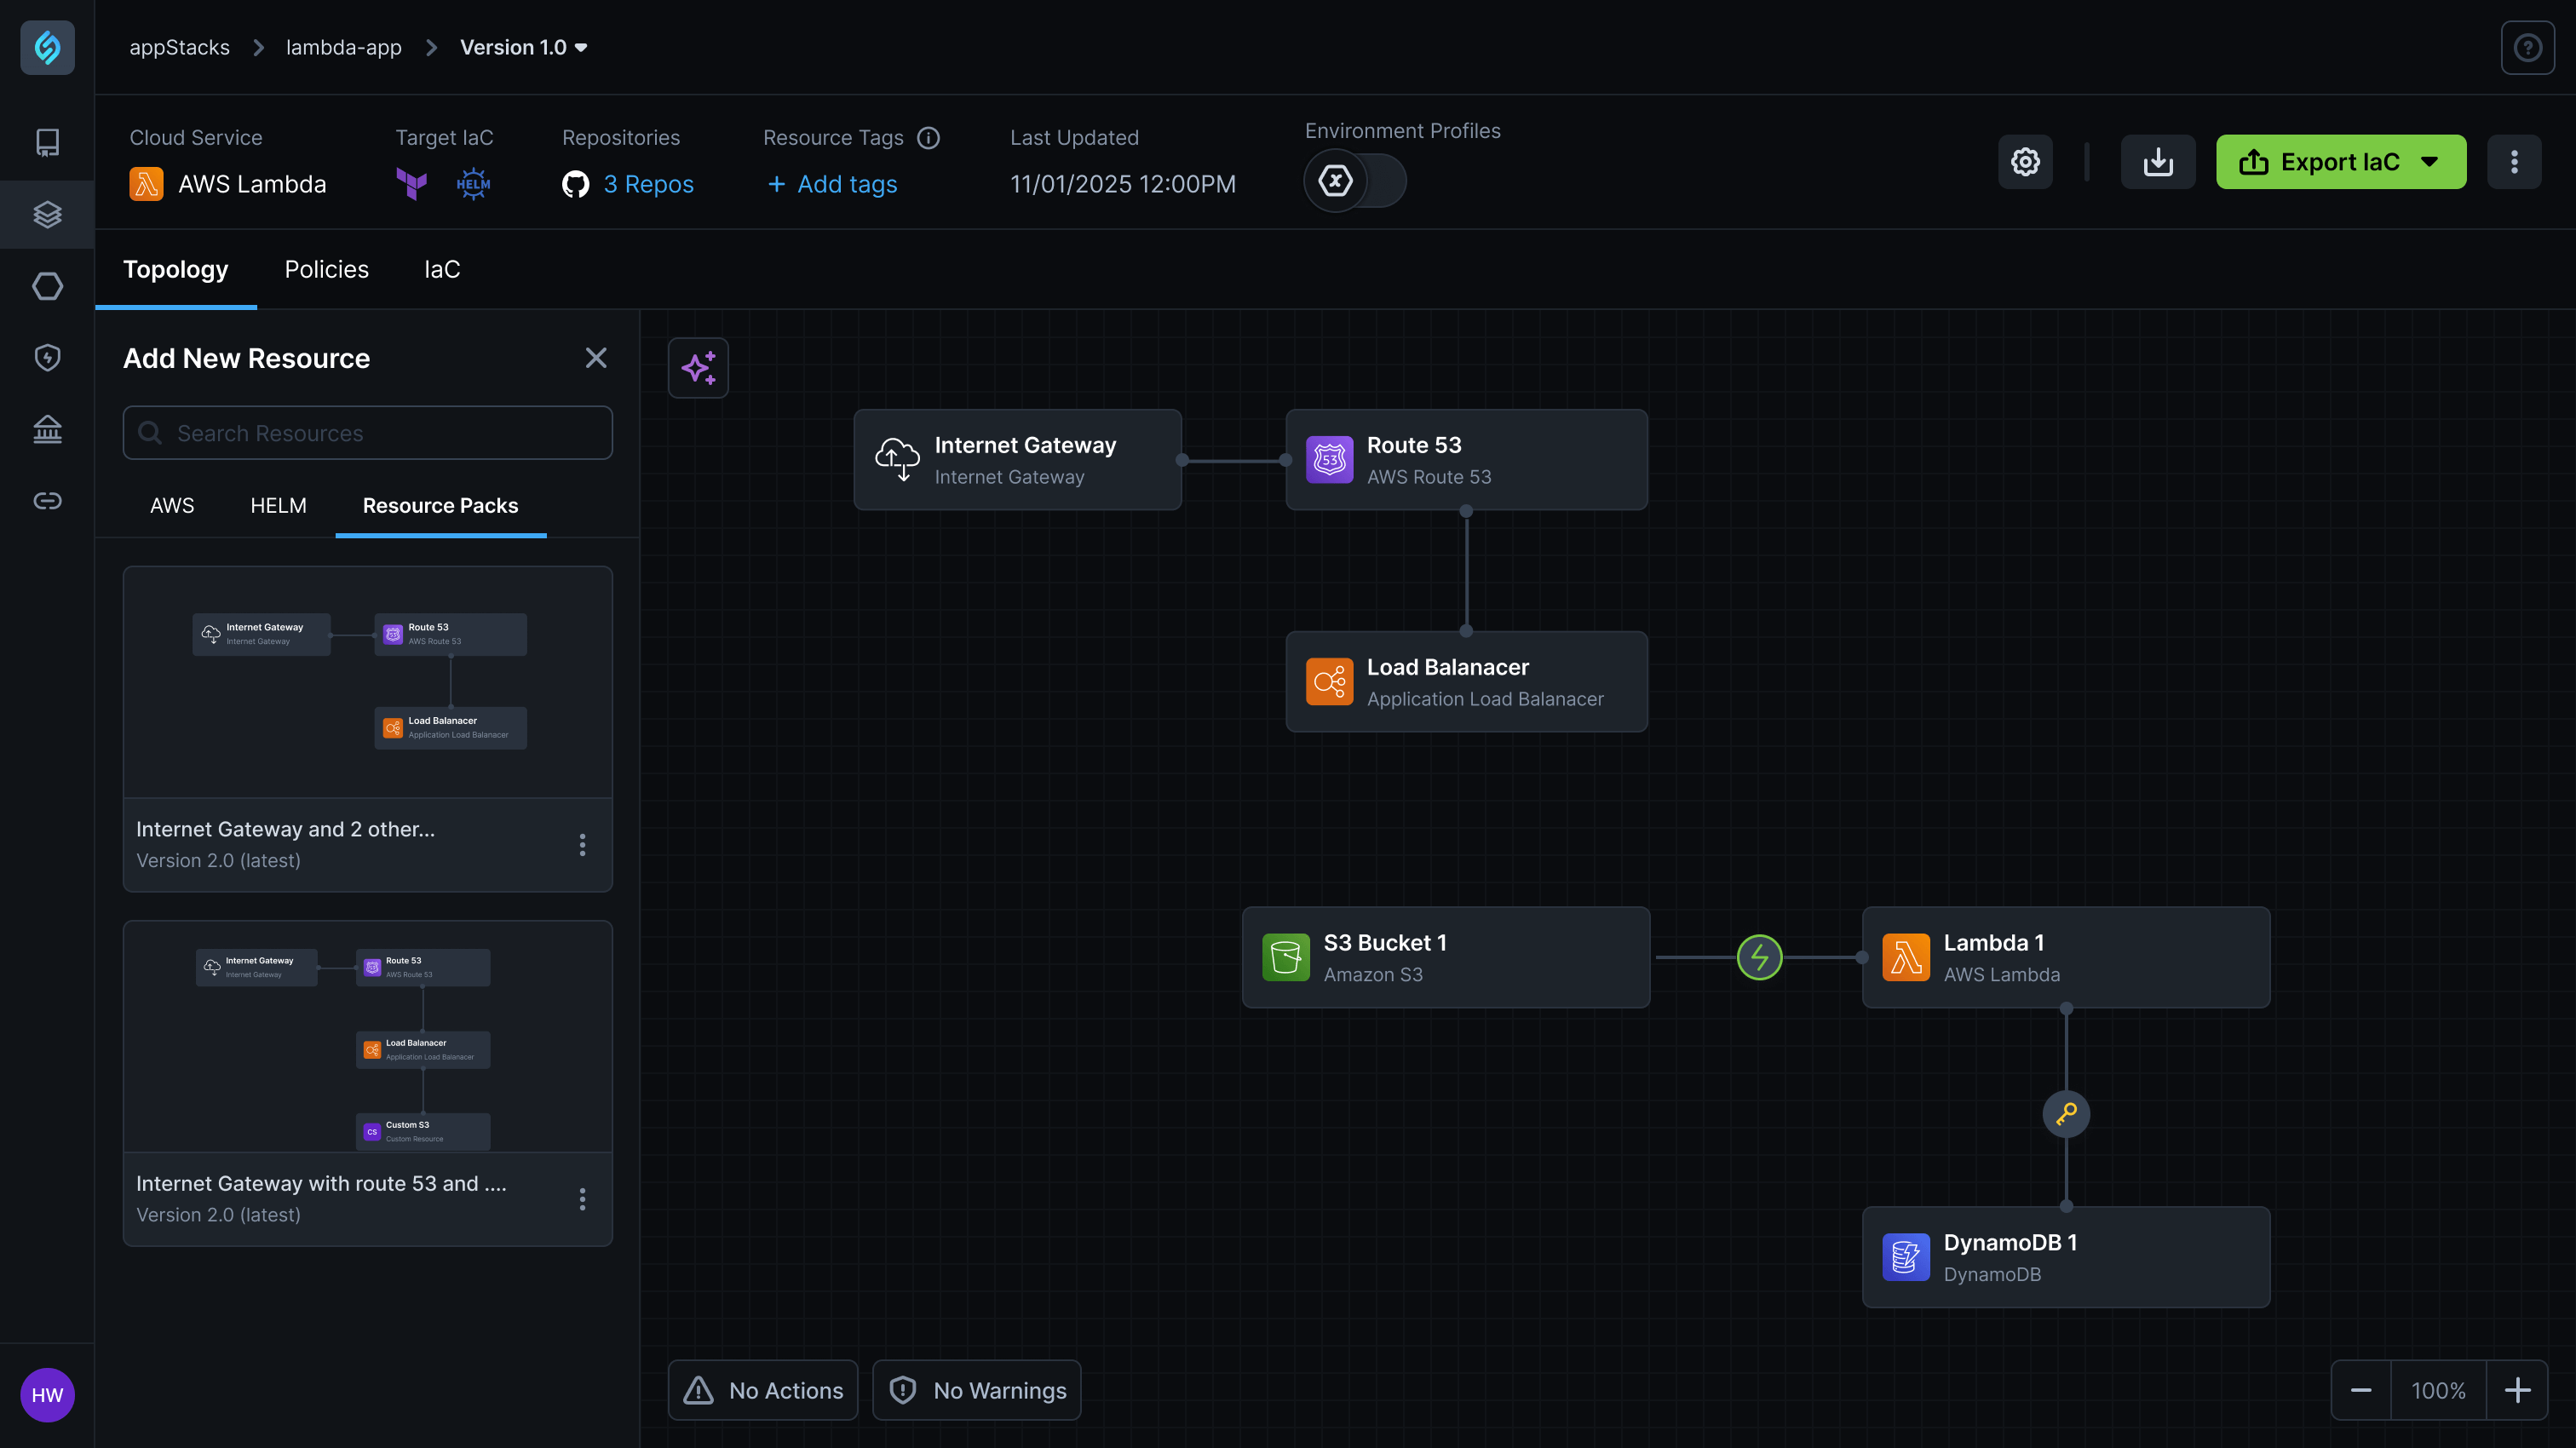Image resolution: width=2576 pixels, height=1448 pixels.
Task: Click the No Actions button
Action: [763, 1390]
